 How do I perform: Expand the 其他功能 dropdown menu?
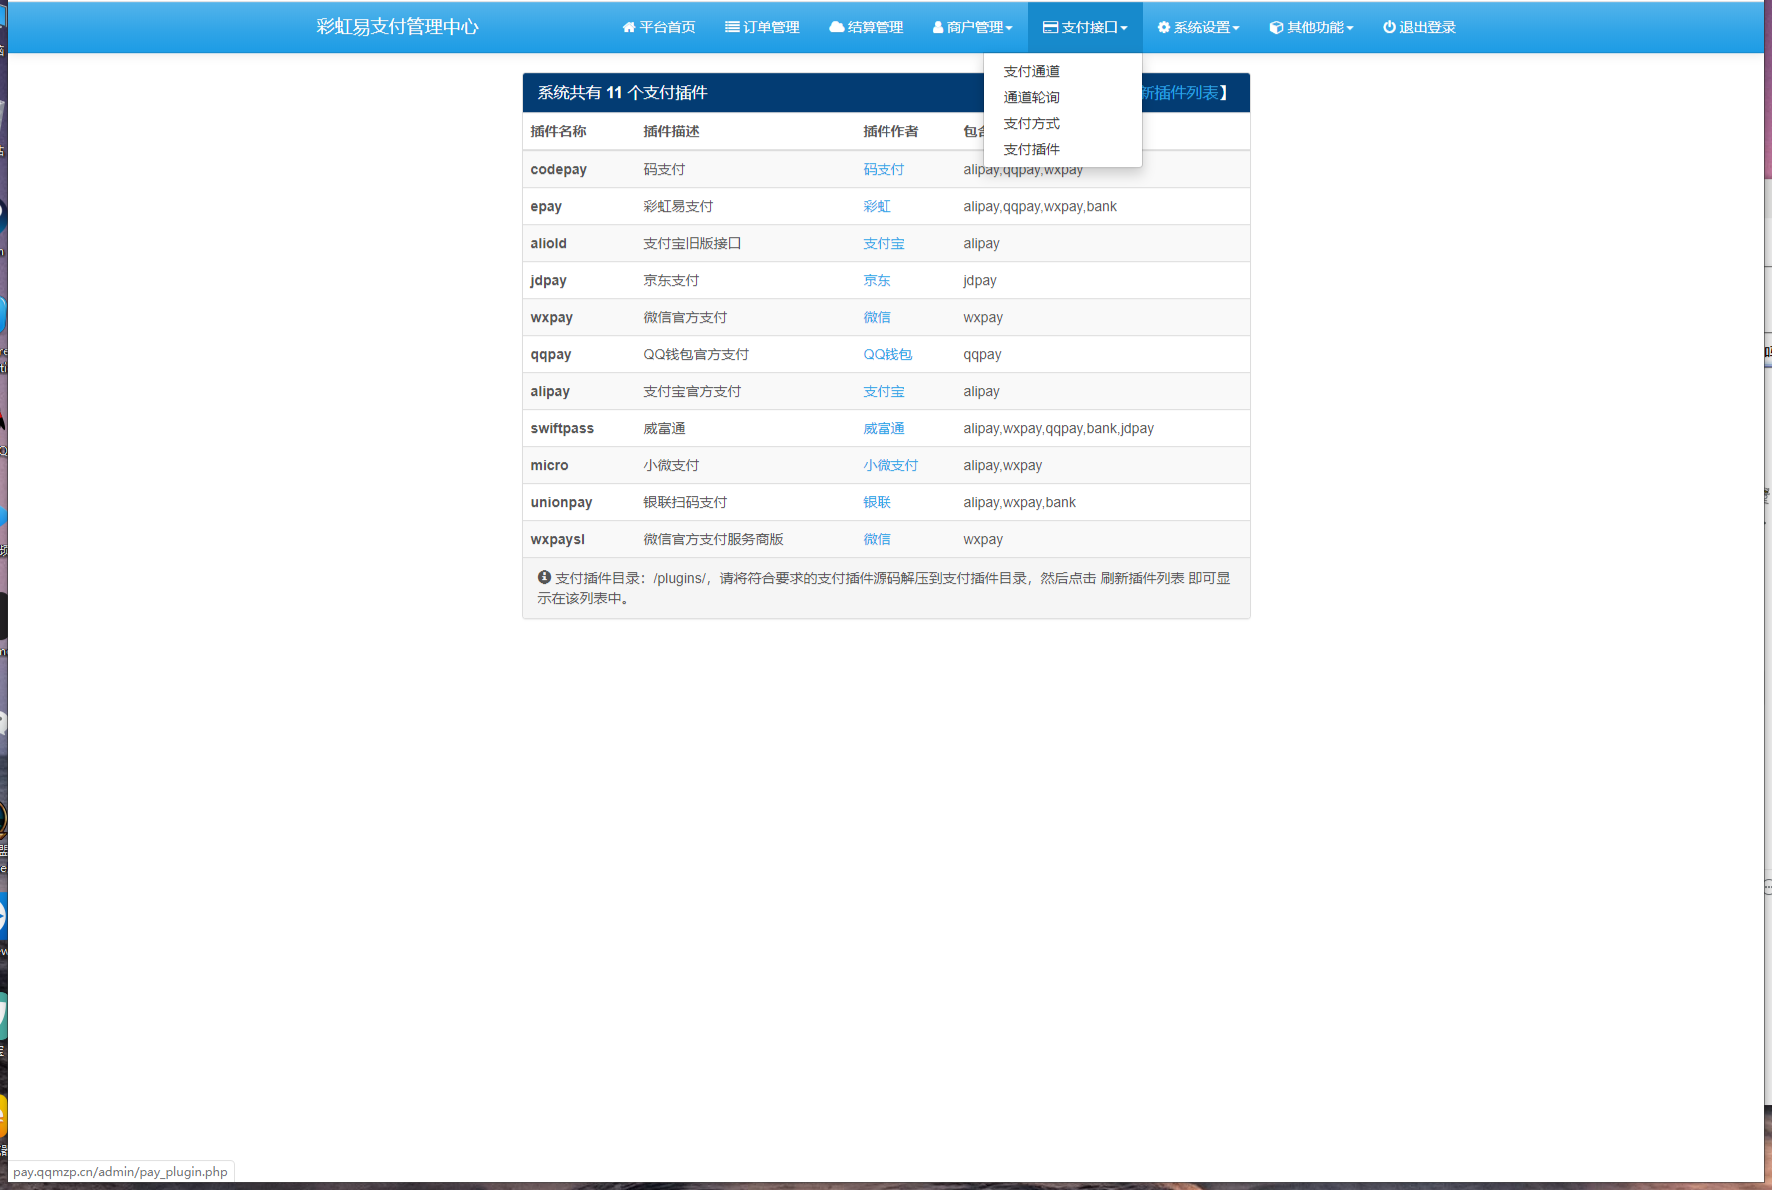pos(1311,28)
